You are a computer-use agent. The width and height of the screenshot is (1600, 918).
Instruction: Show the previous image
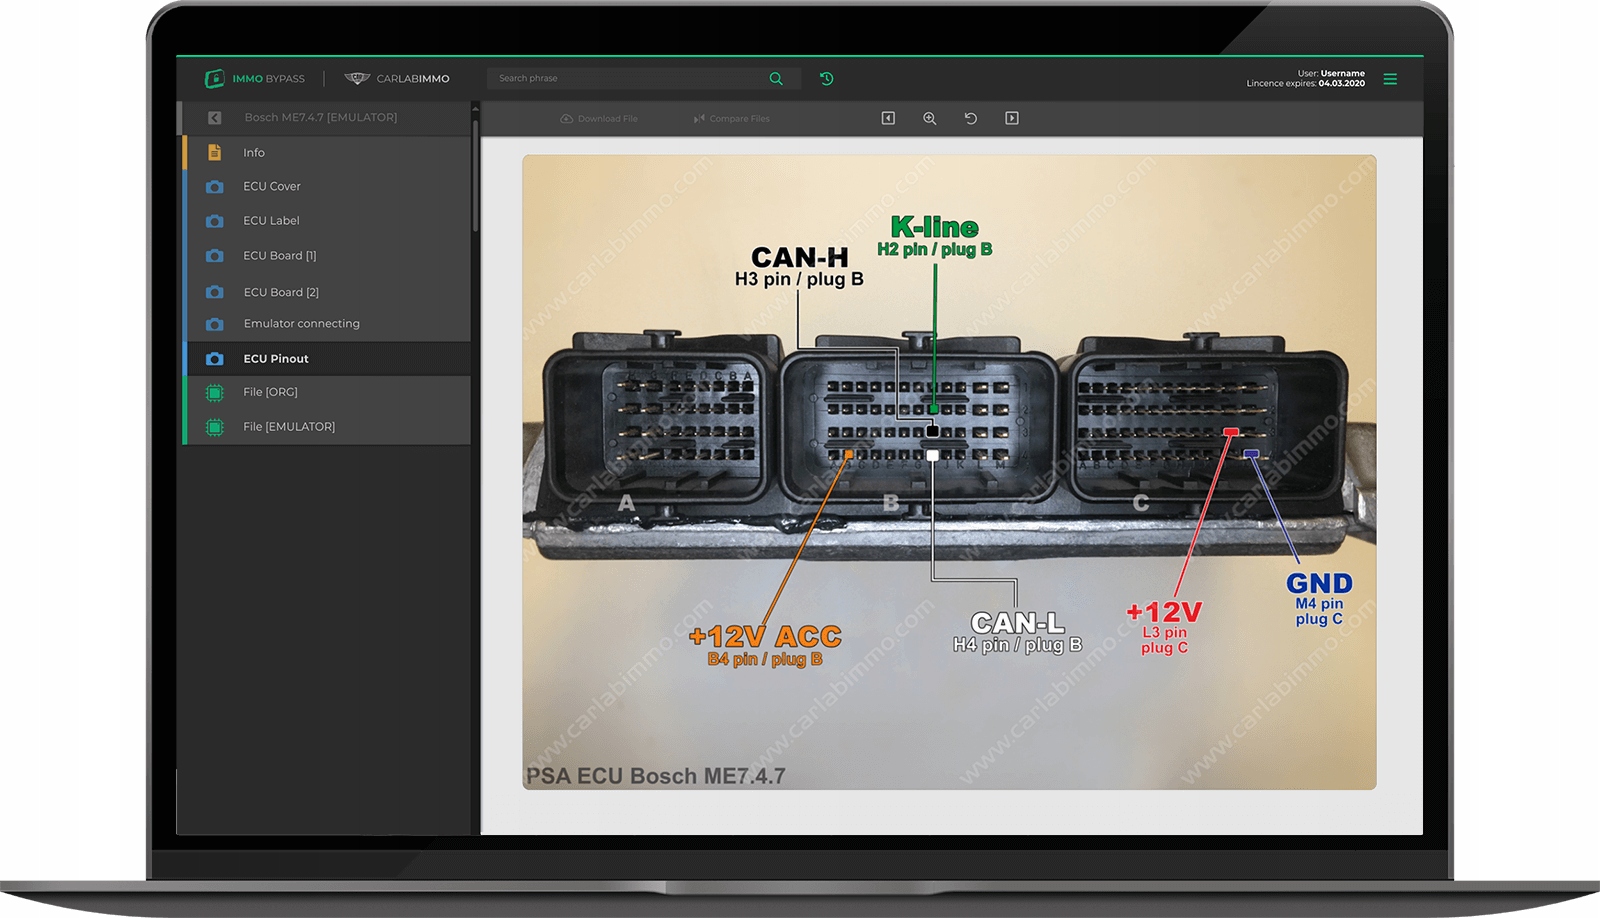click(888, 118)
